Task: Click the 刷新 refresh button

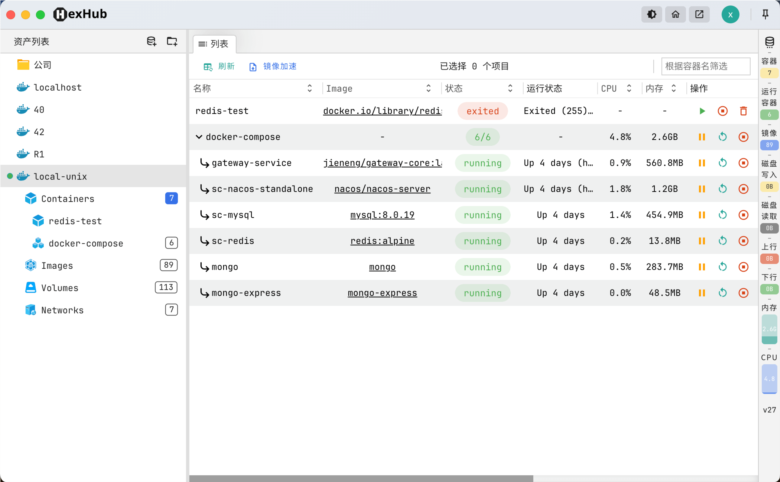Action: pos(219,66)
